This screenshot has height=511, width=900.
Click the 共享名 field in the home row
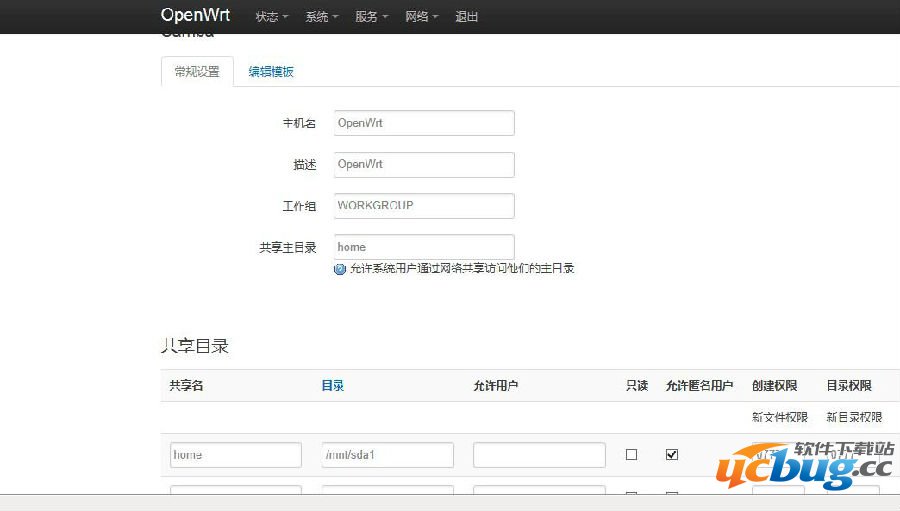pos(236,455)
